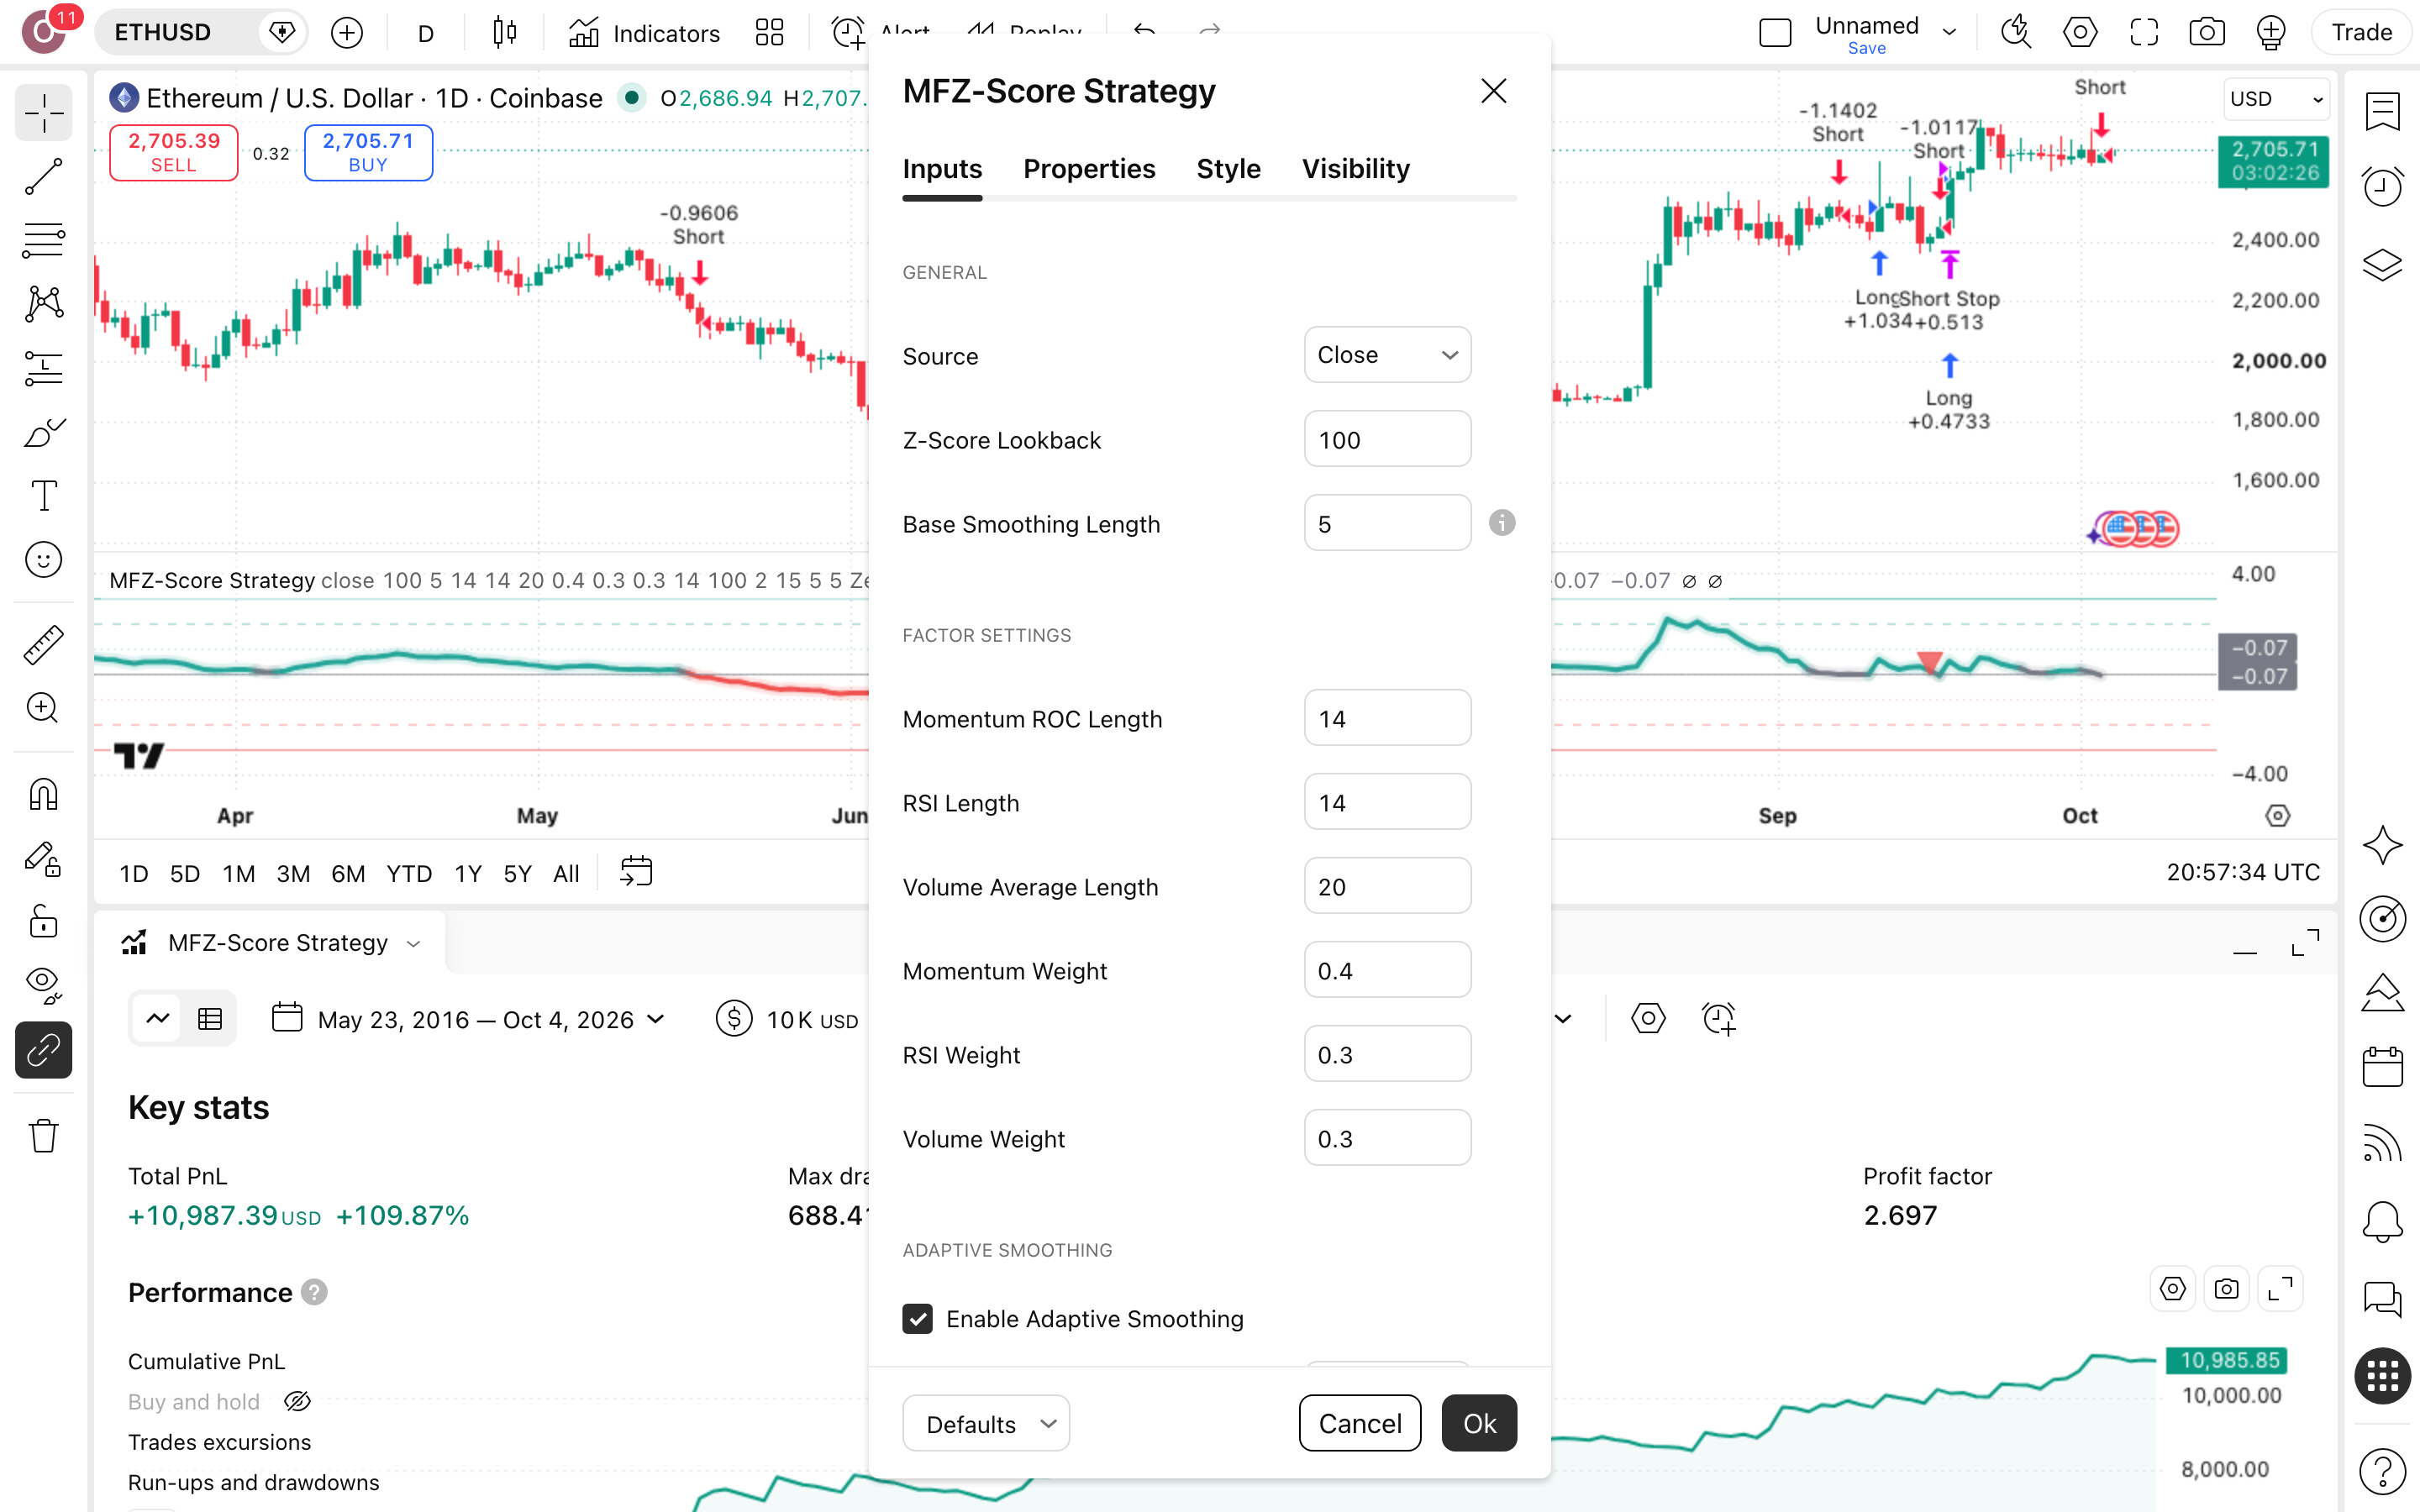Show Buy and hold line
The image size is (2420, 1512).
click(x=297, y=1402)
